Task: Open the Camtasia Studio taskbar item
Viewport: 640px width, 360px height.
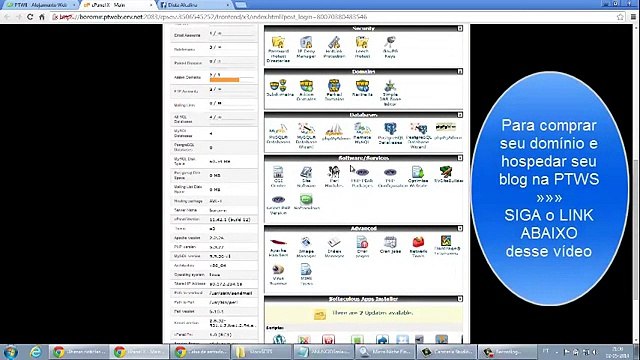Action: pos(446,352)
